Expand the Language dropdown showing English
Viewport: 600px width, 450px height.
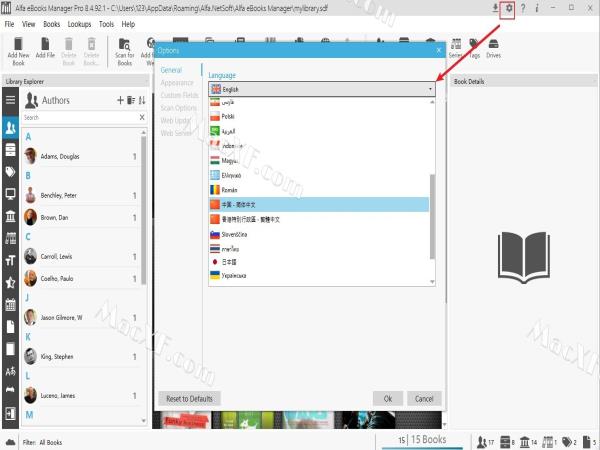click(x=322, y=89)
